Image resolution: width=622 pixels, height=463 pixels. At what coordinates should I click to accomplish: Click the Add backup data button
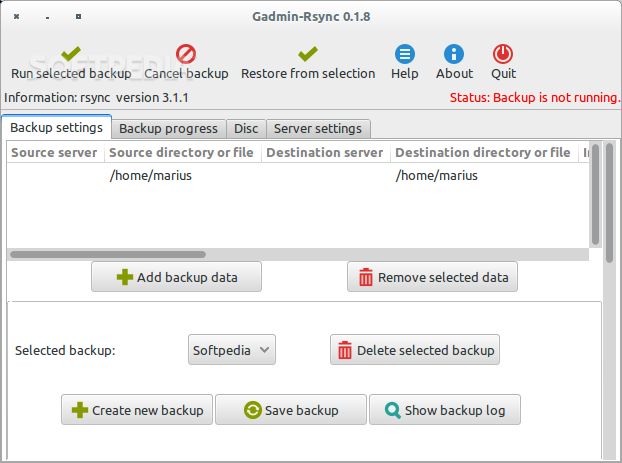coord(177,277)
